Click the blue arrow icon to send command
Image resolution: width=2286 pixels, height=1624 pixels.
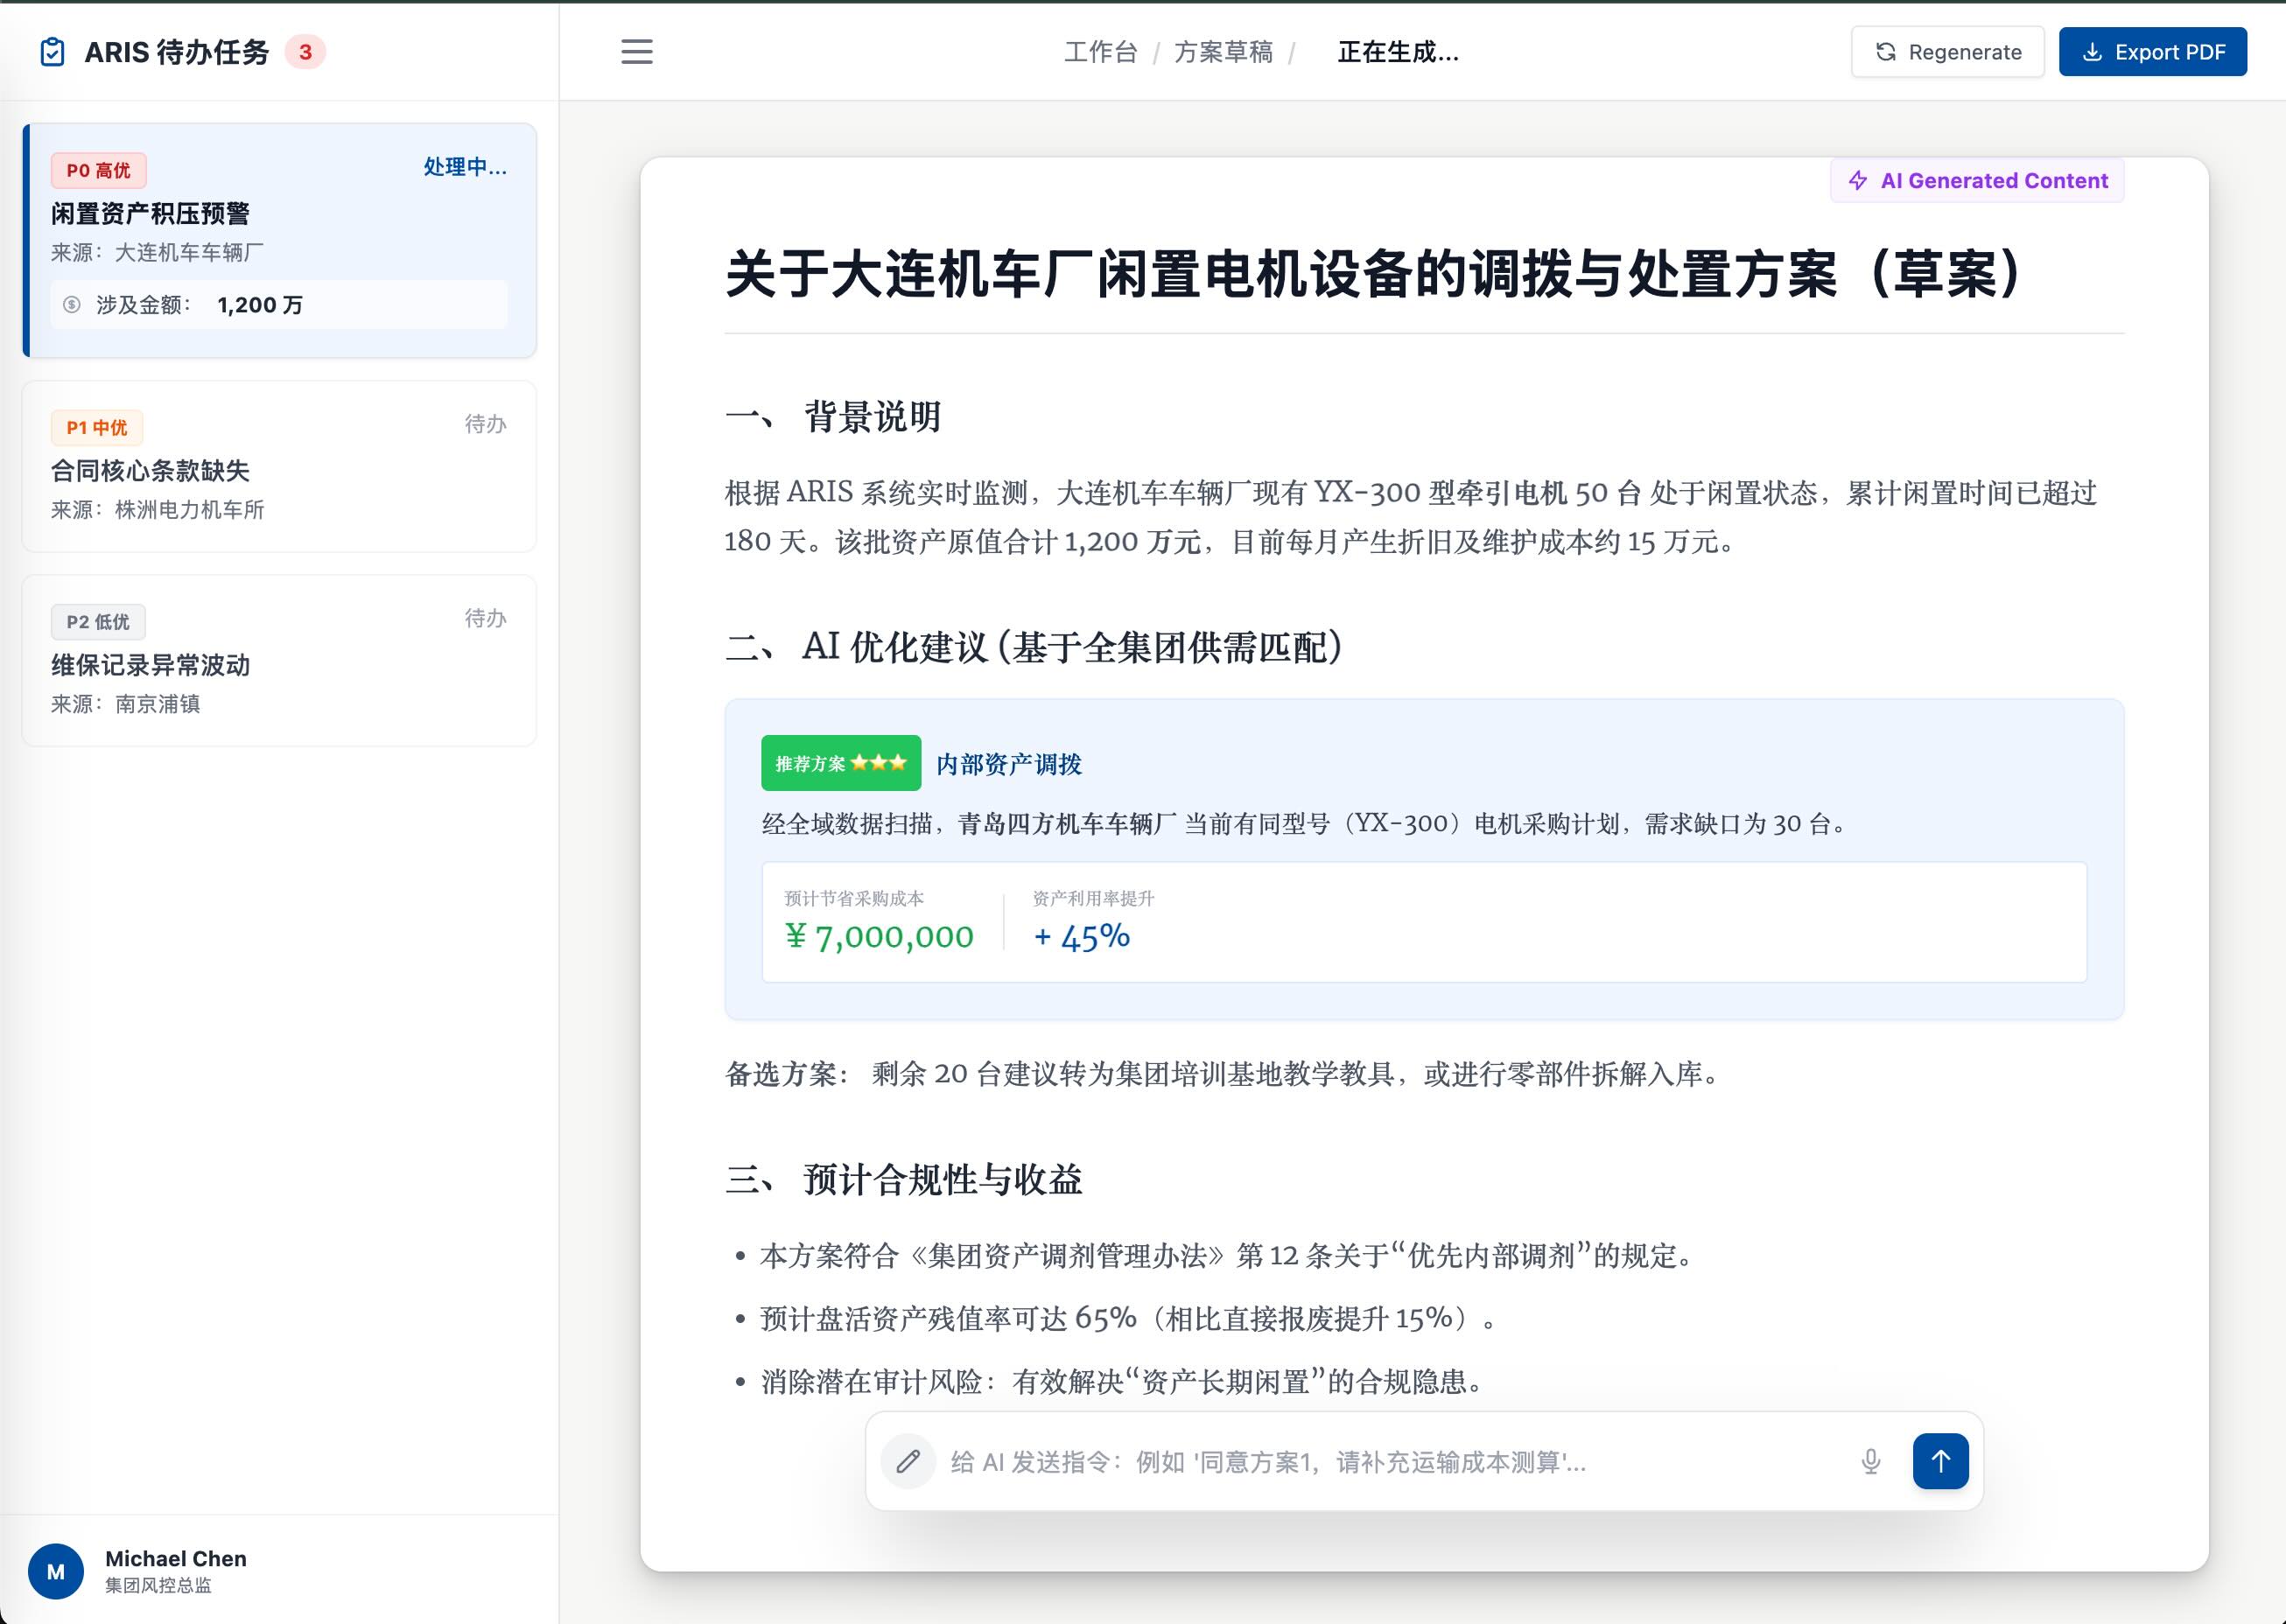click(1940, 1461)
